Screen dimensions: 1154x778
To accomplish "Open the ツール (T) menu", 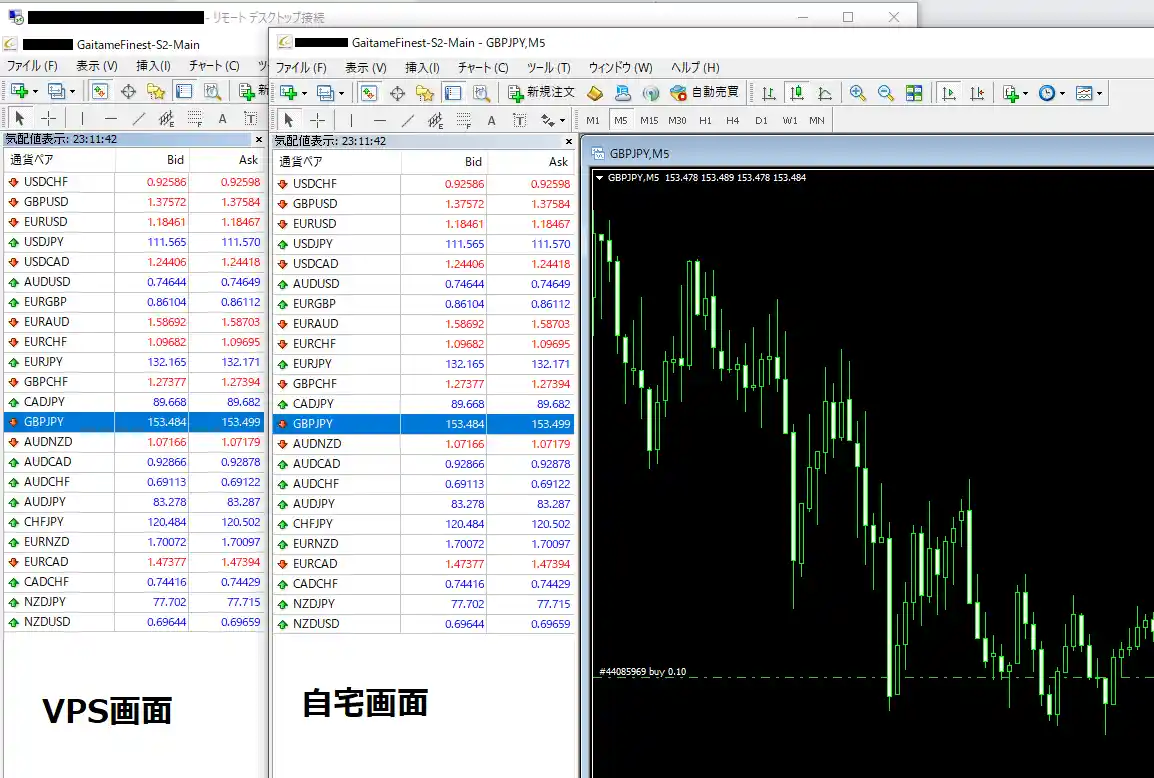I will 548,68.
